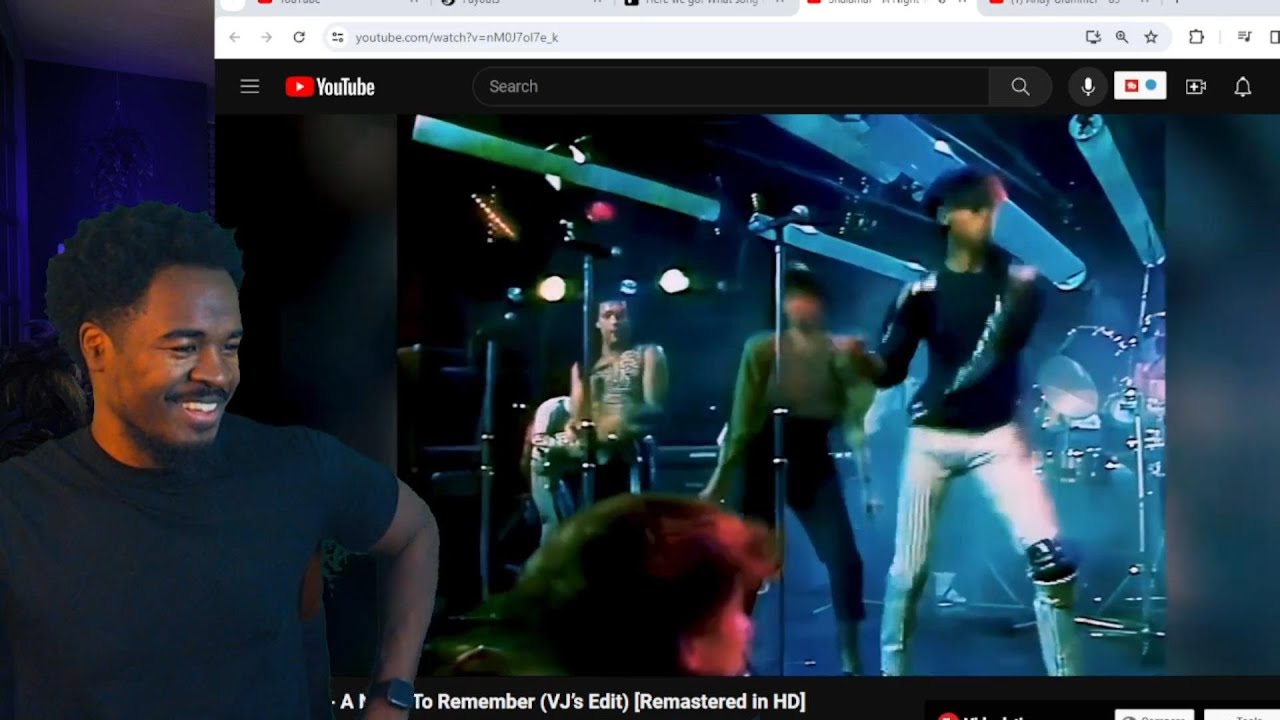
Task: Open the media controls toolbar icon
Action: 1245,37
